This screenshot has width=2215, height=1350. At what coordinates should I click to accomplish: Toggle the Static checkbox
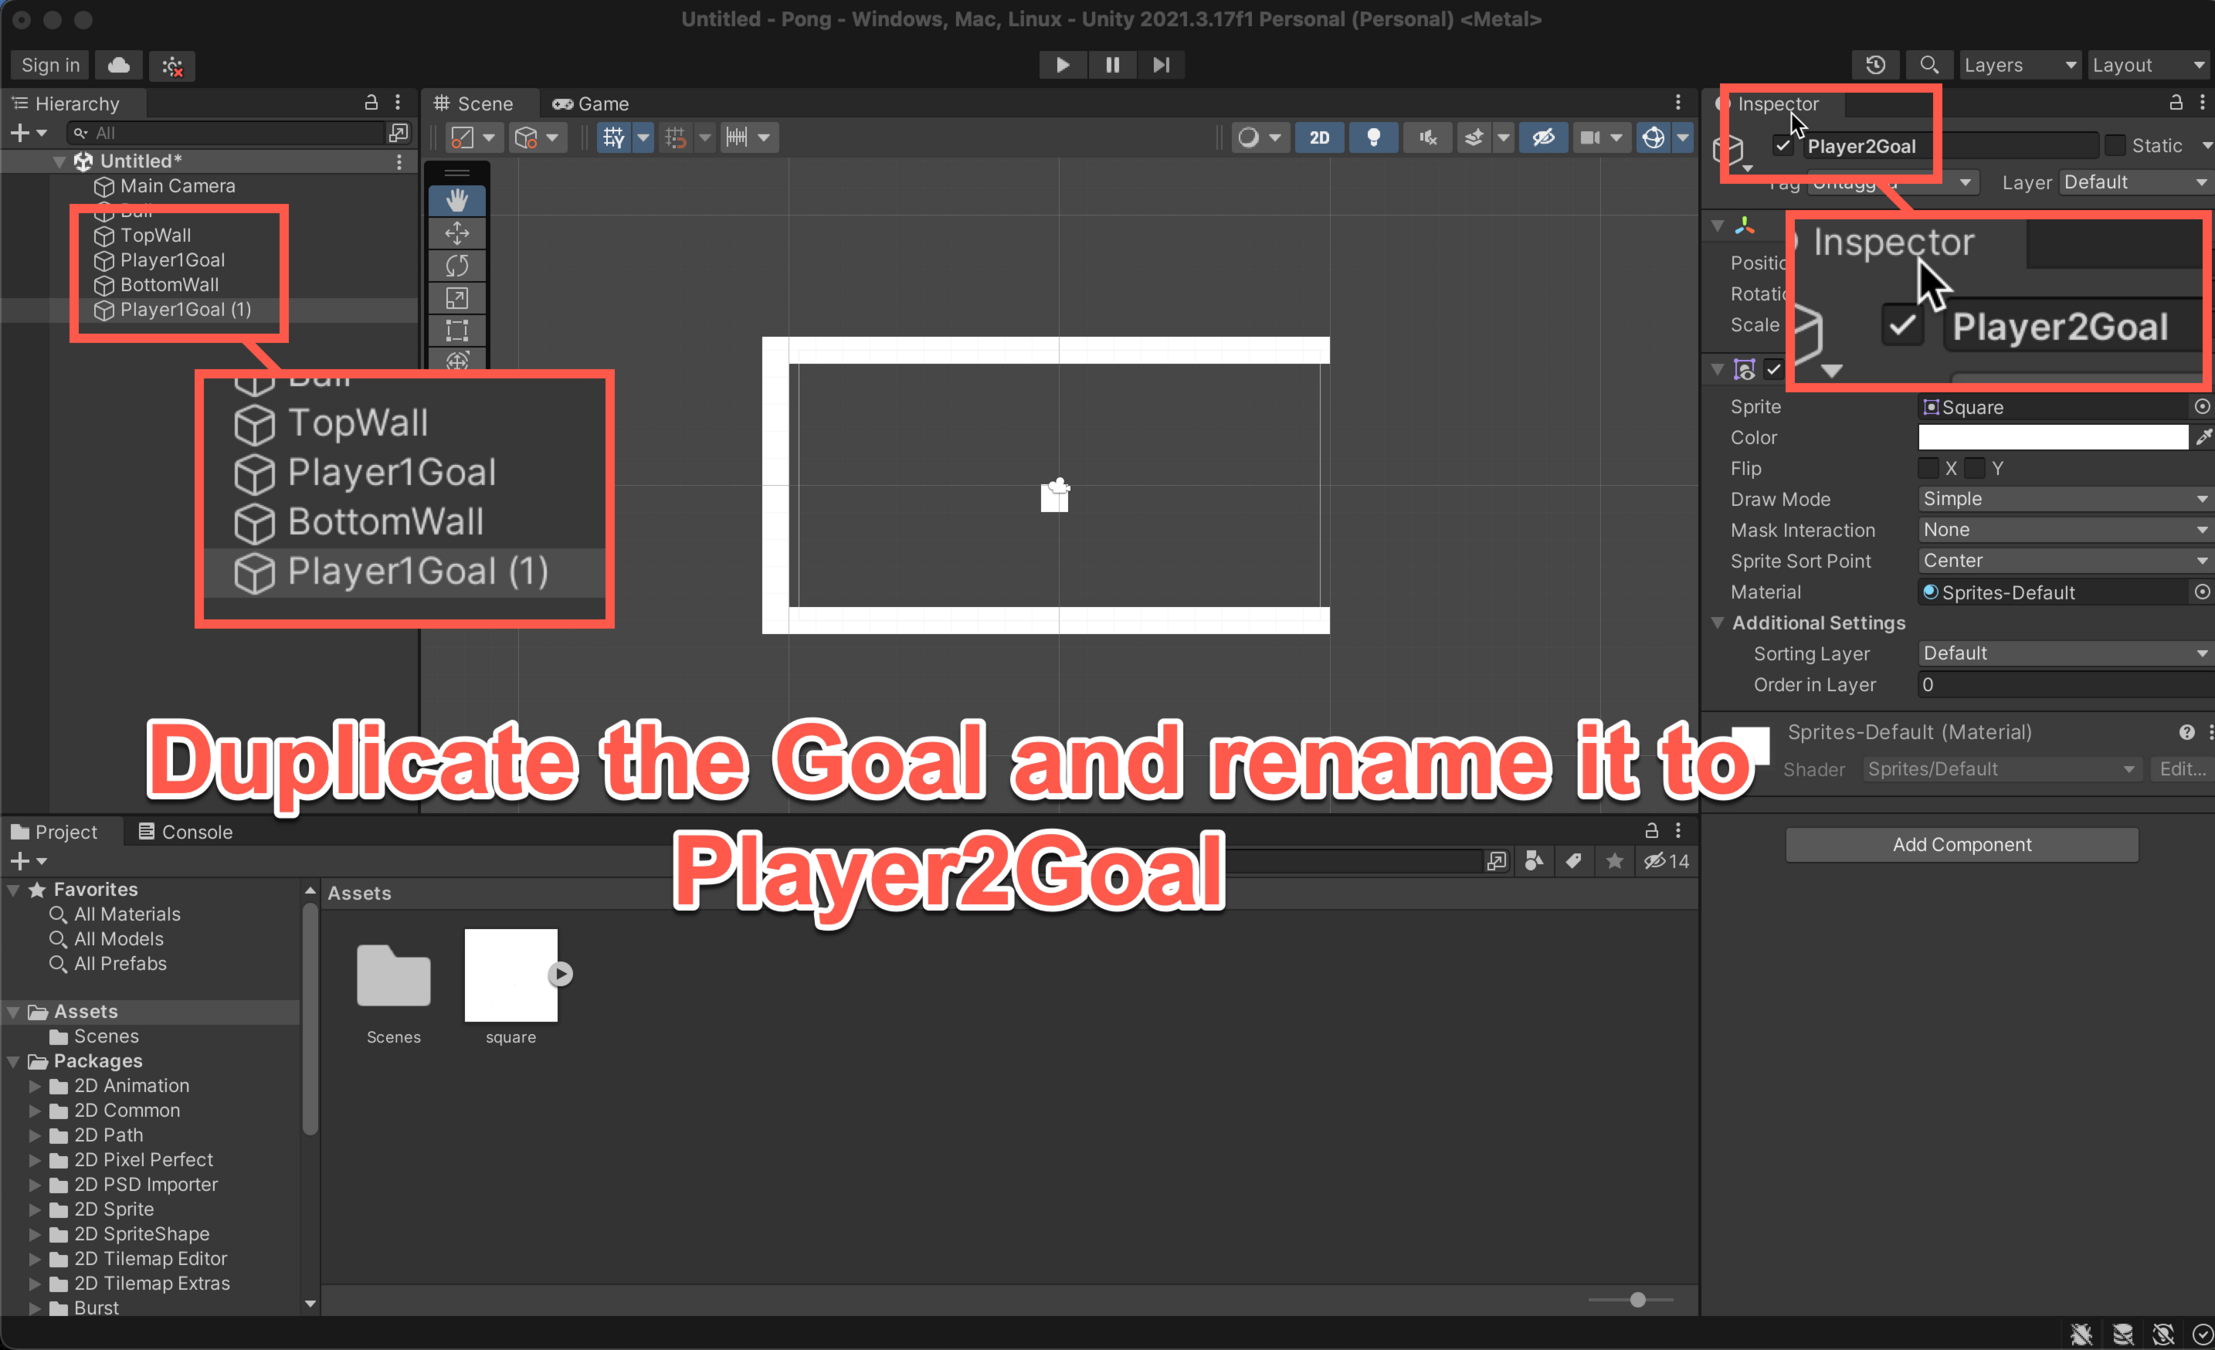(2115, 146)
